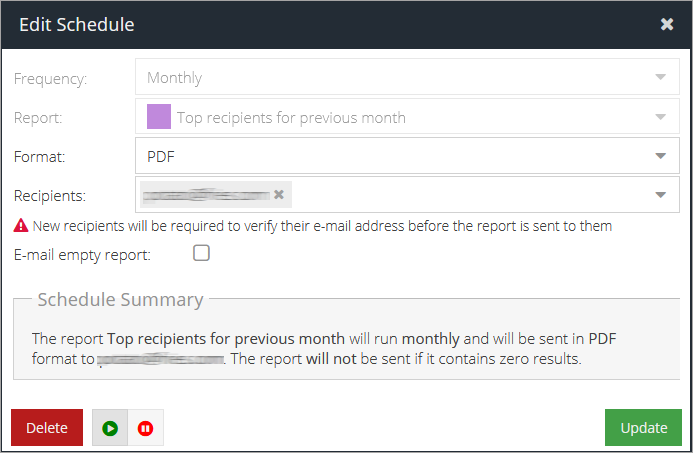Expand the Report dropdown arrow

coord(660,117)
